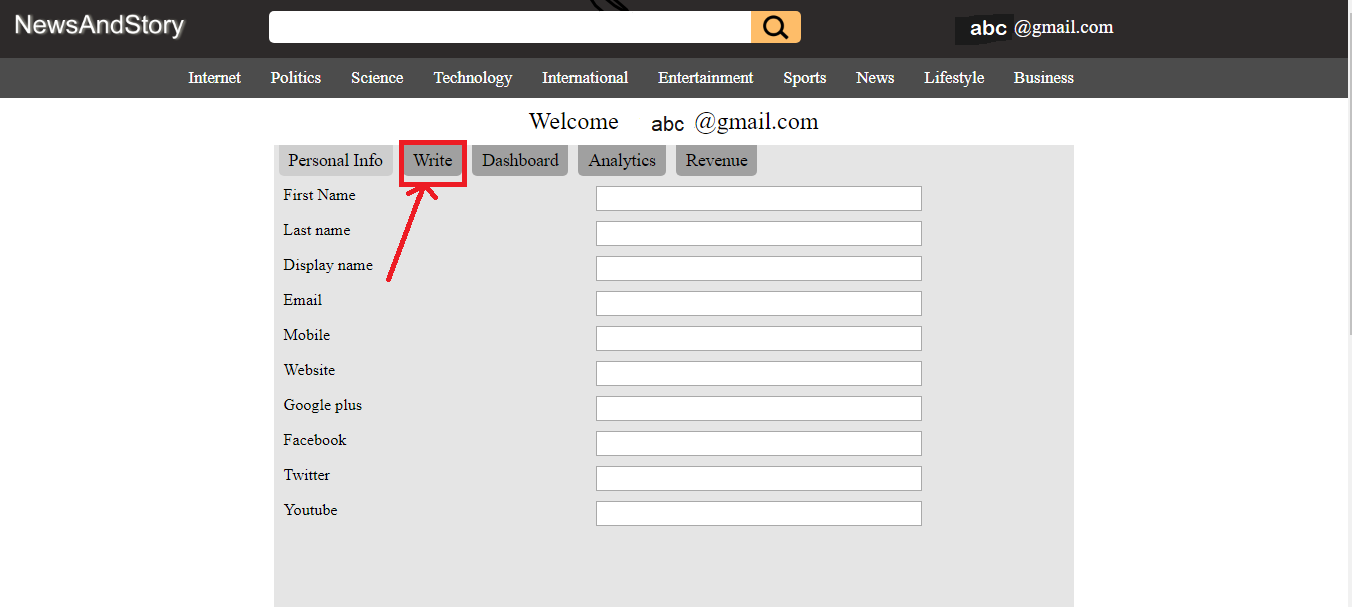This screenshot has height=607, width=1352.
Task: Open the News category
Action: [875, 78]
